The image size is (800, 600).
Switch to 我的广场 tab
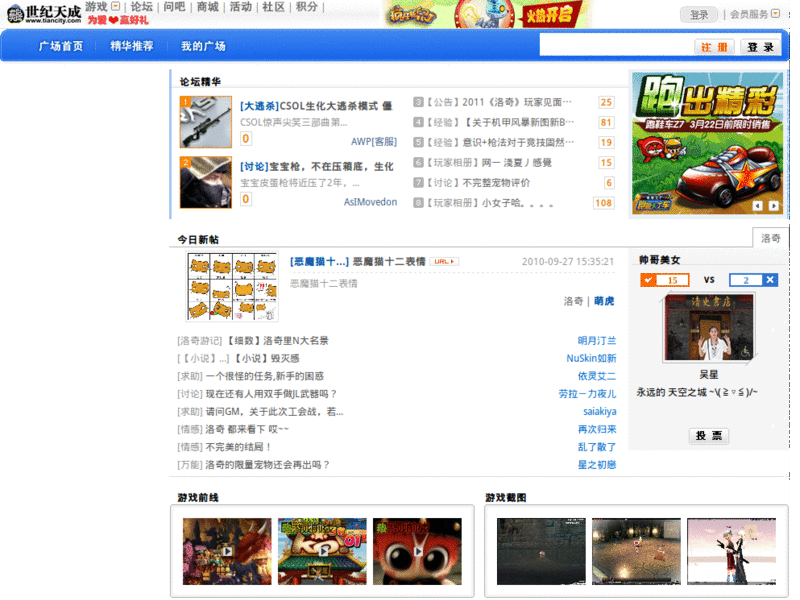coord(203,46)
